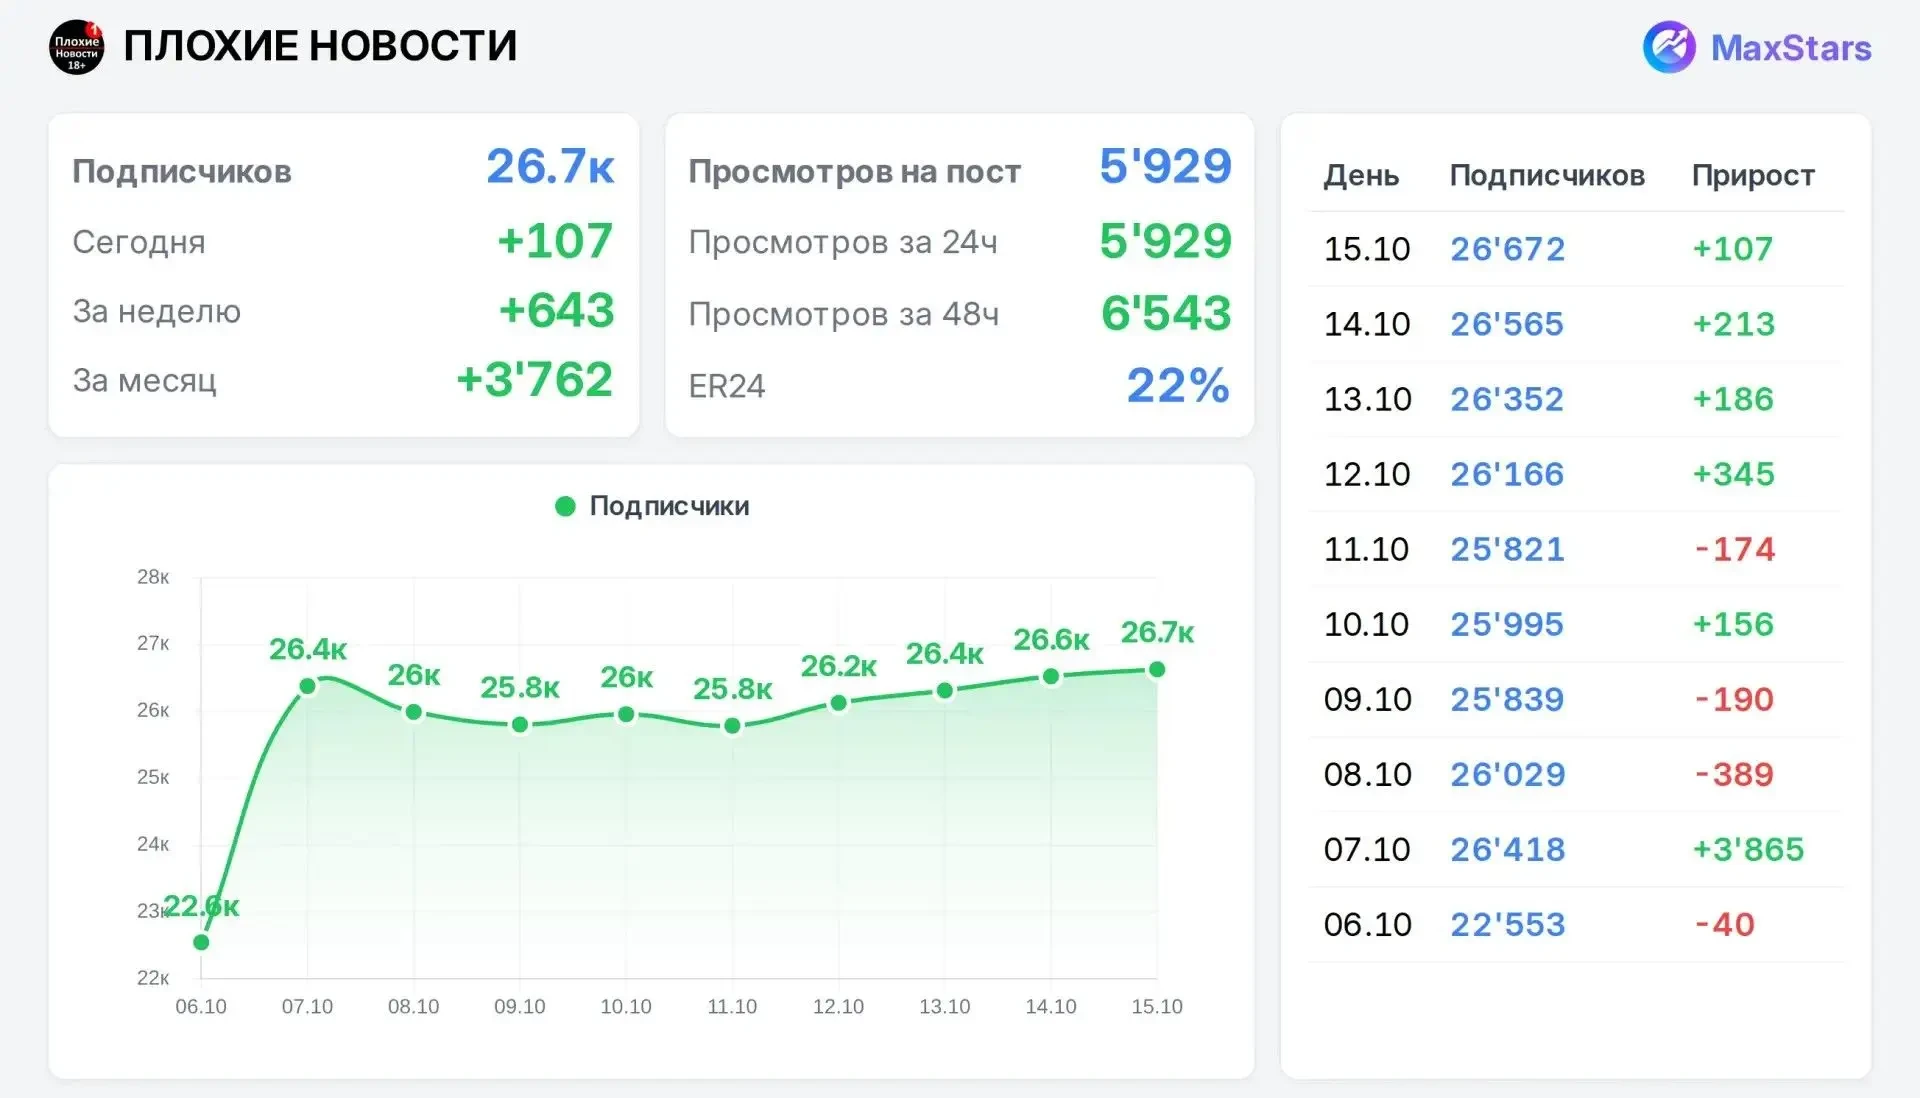The width and height of the screenshot is (1920, 1098).
Task: Click the Просмотров на пост label
Action: [x=855, y=172]
